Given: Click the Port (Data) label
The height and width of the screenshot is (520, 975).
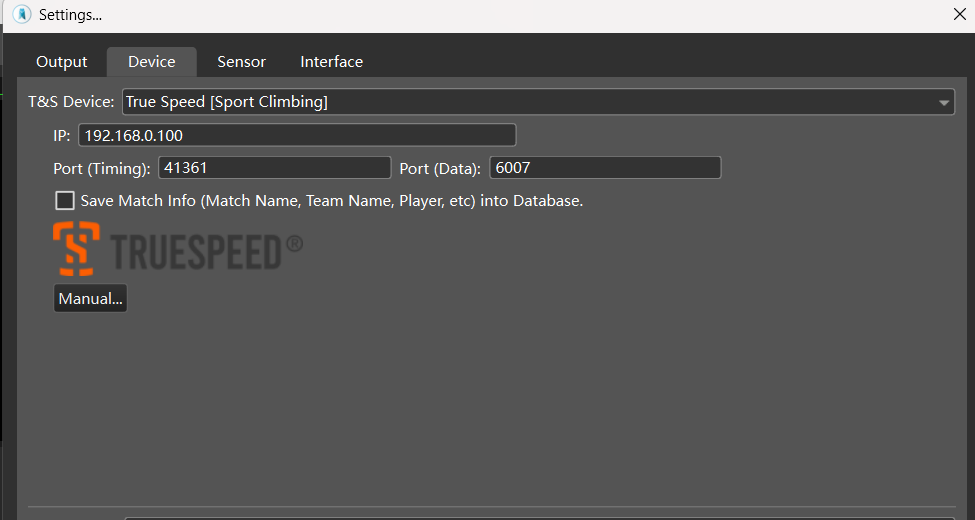Looking at the screenshot, I should (x=440, y=168).
